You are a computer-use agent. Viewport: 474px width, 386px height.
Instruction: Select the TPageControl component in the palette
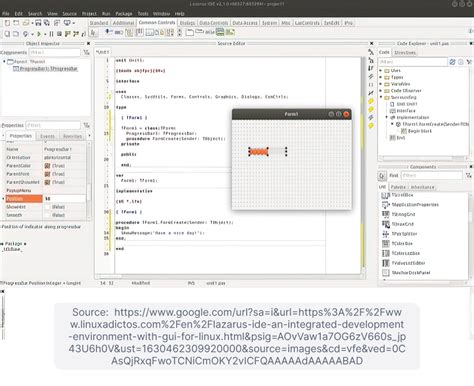click(x=189, y=32)
